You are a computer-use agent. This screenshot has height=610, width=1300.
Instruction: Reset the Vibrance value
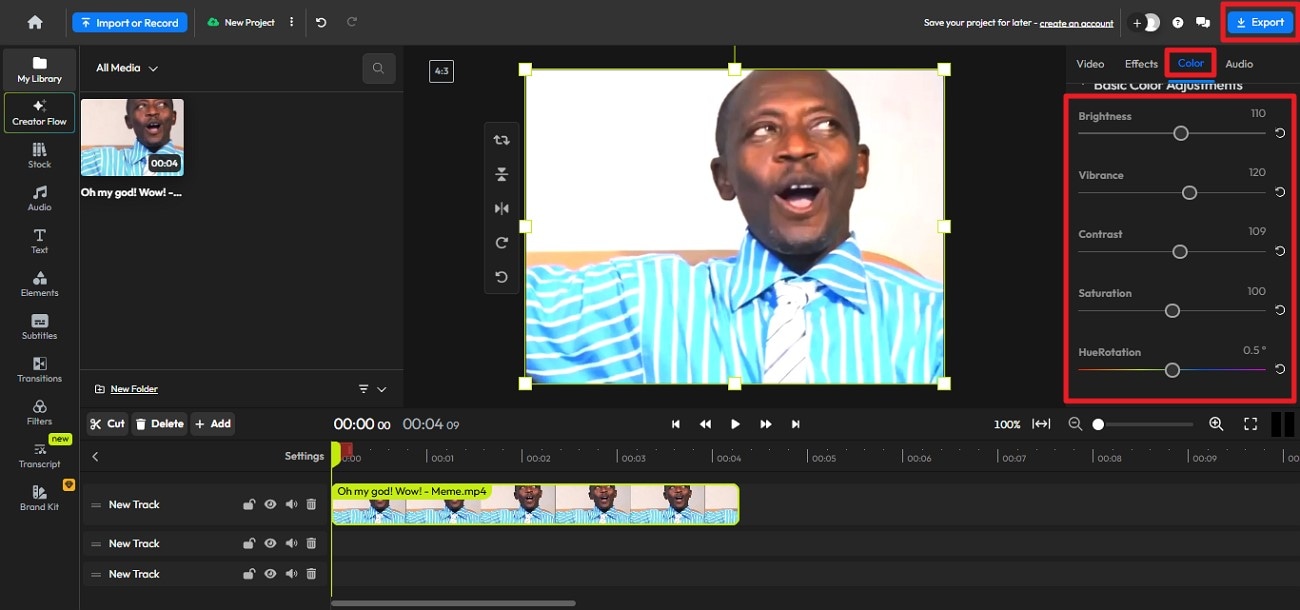(1280, 192)
